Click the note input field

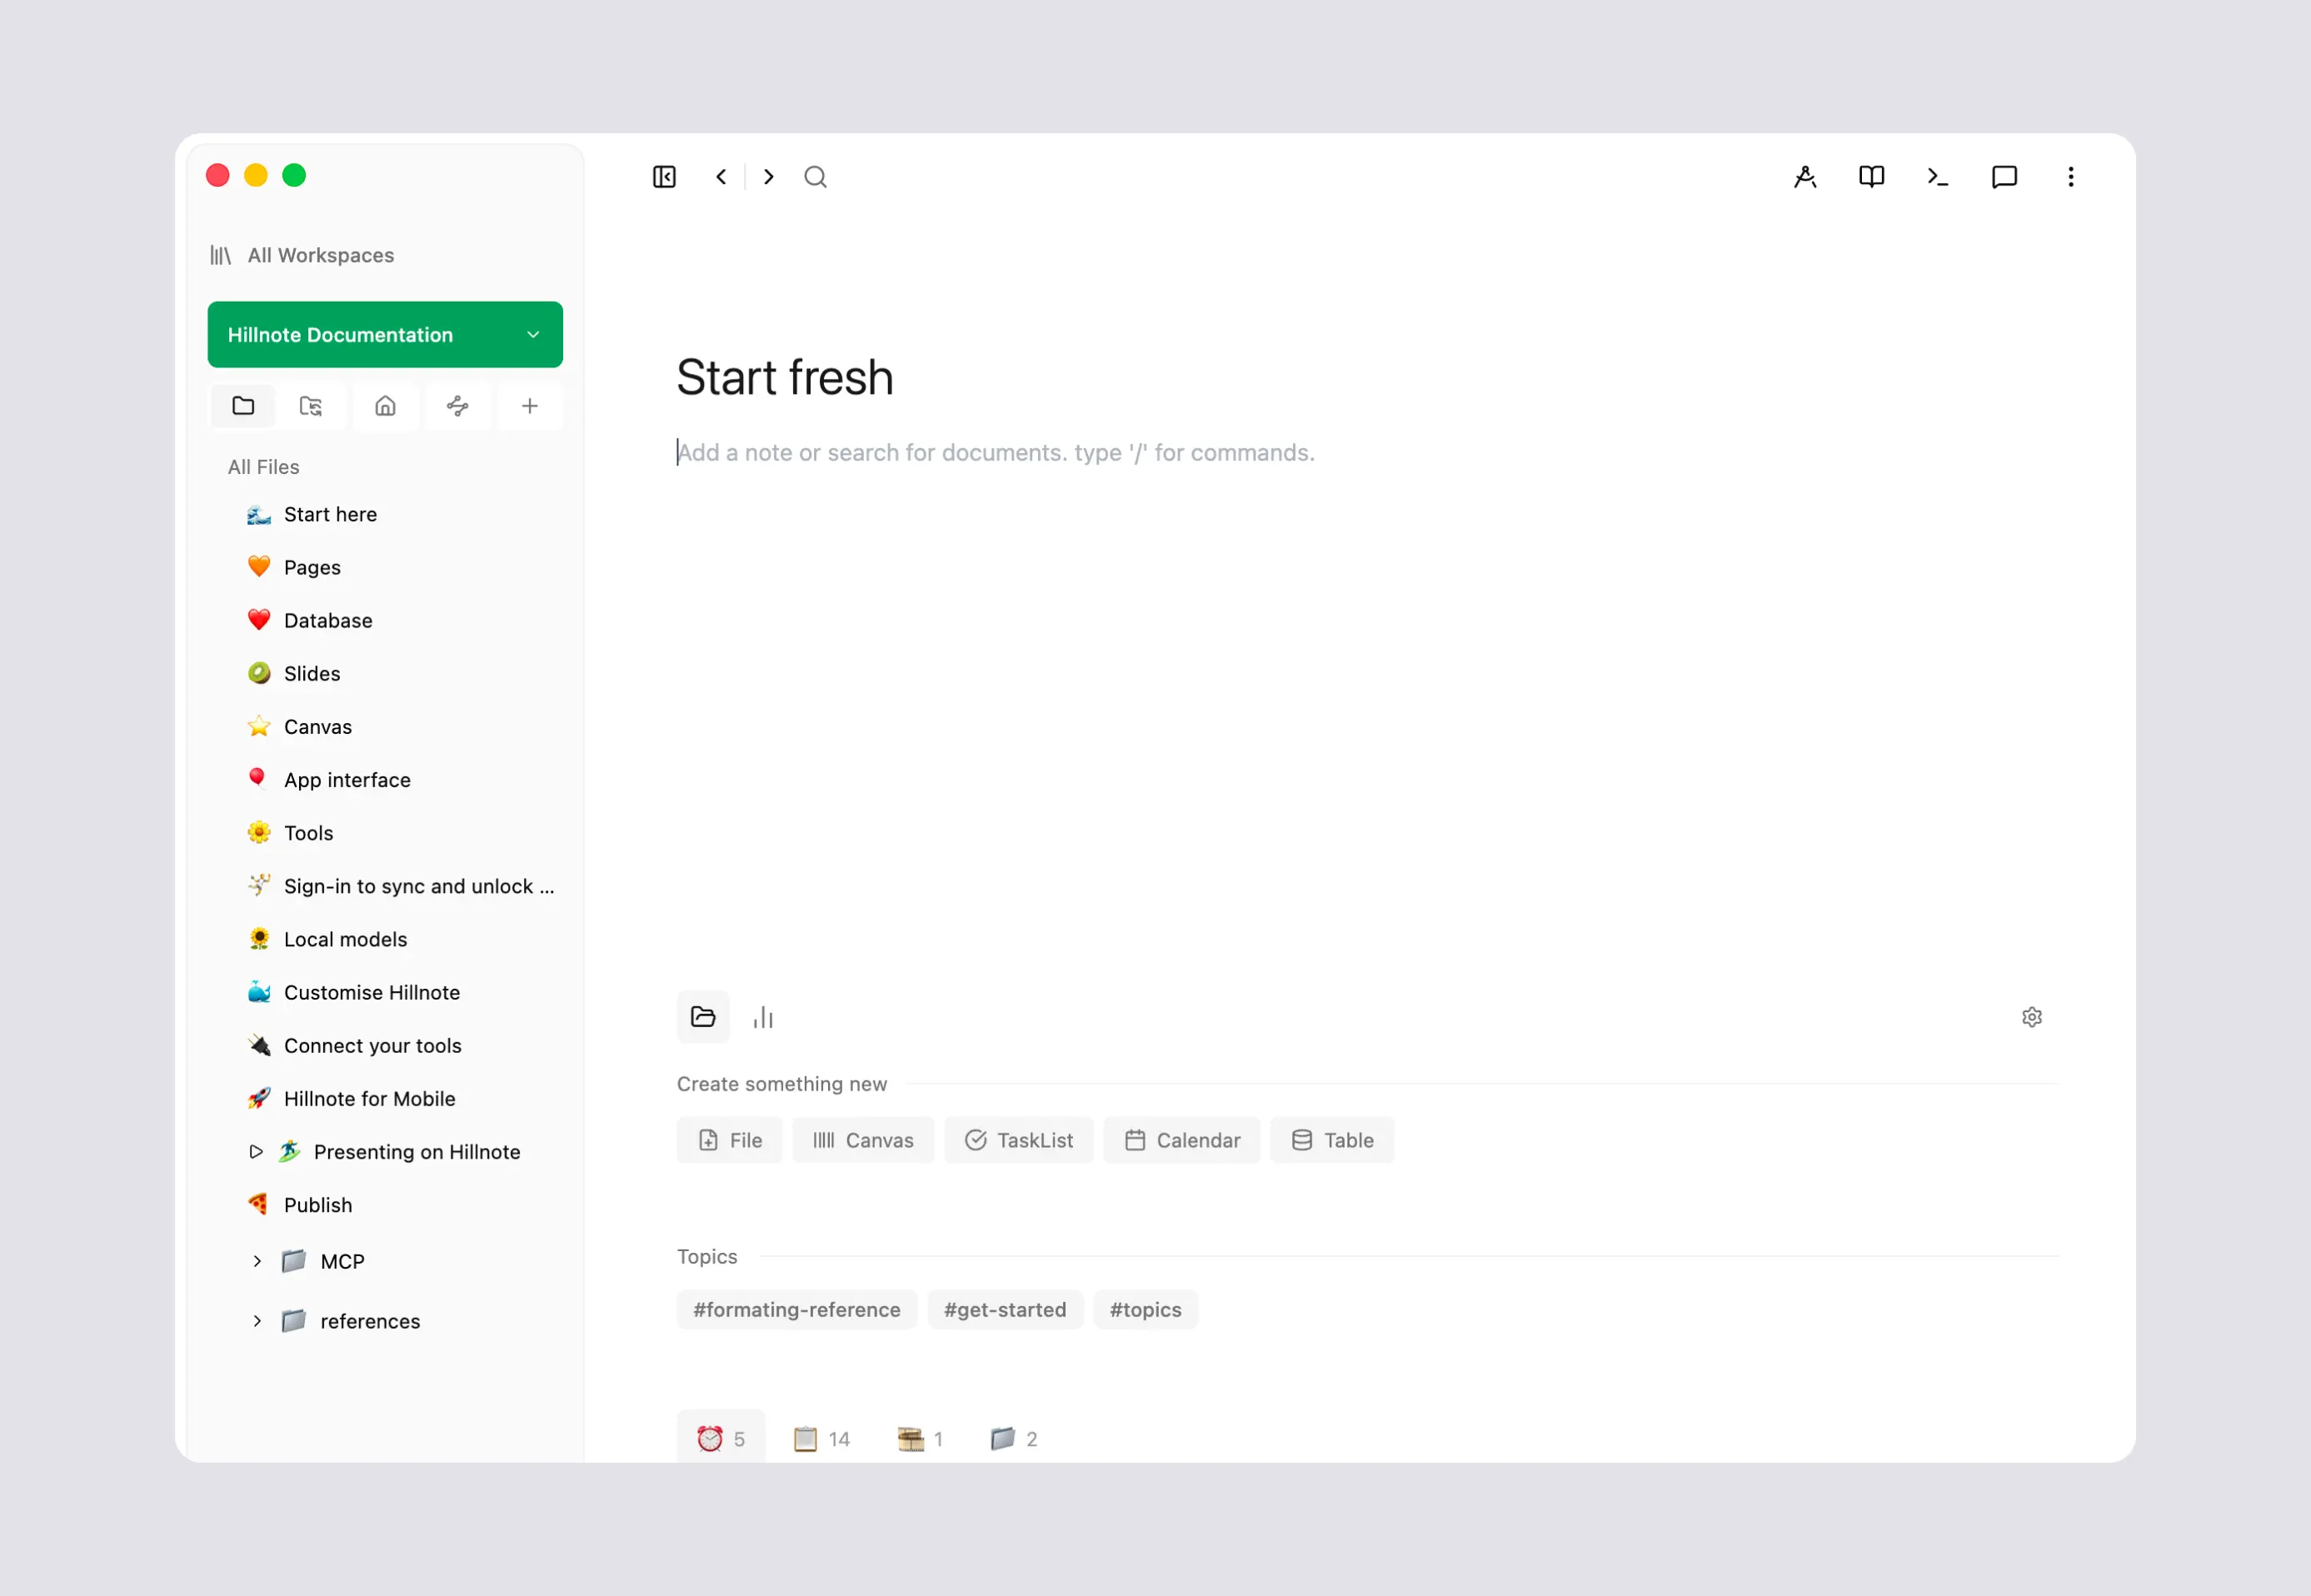click(x=1366, y=453)
